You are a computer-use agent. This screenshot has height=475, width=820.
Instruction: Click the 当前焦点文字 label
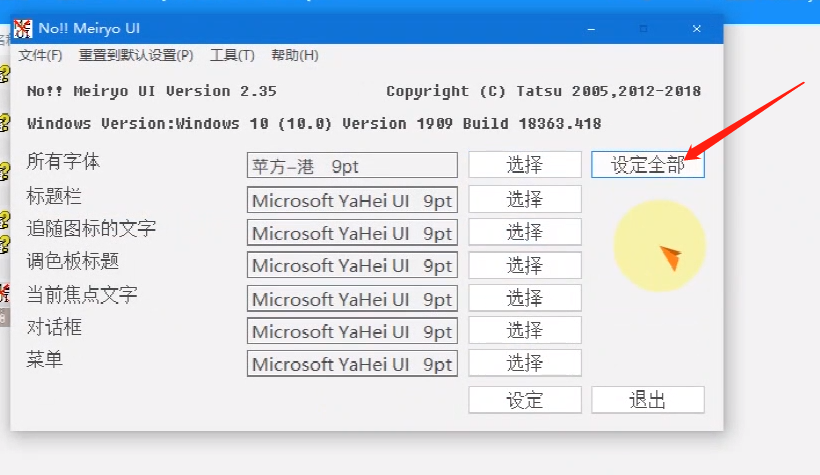(82, 295)
